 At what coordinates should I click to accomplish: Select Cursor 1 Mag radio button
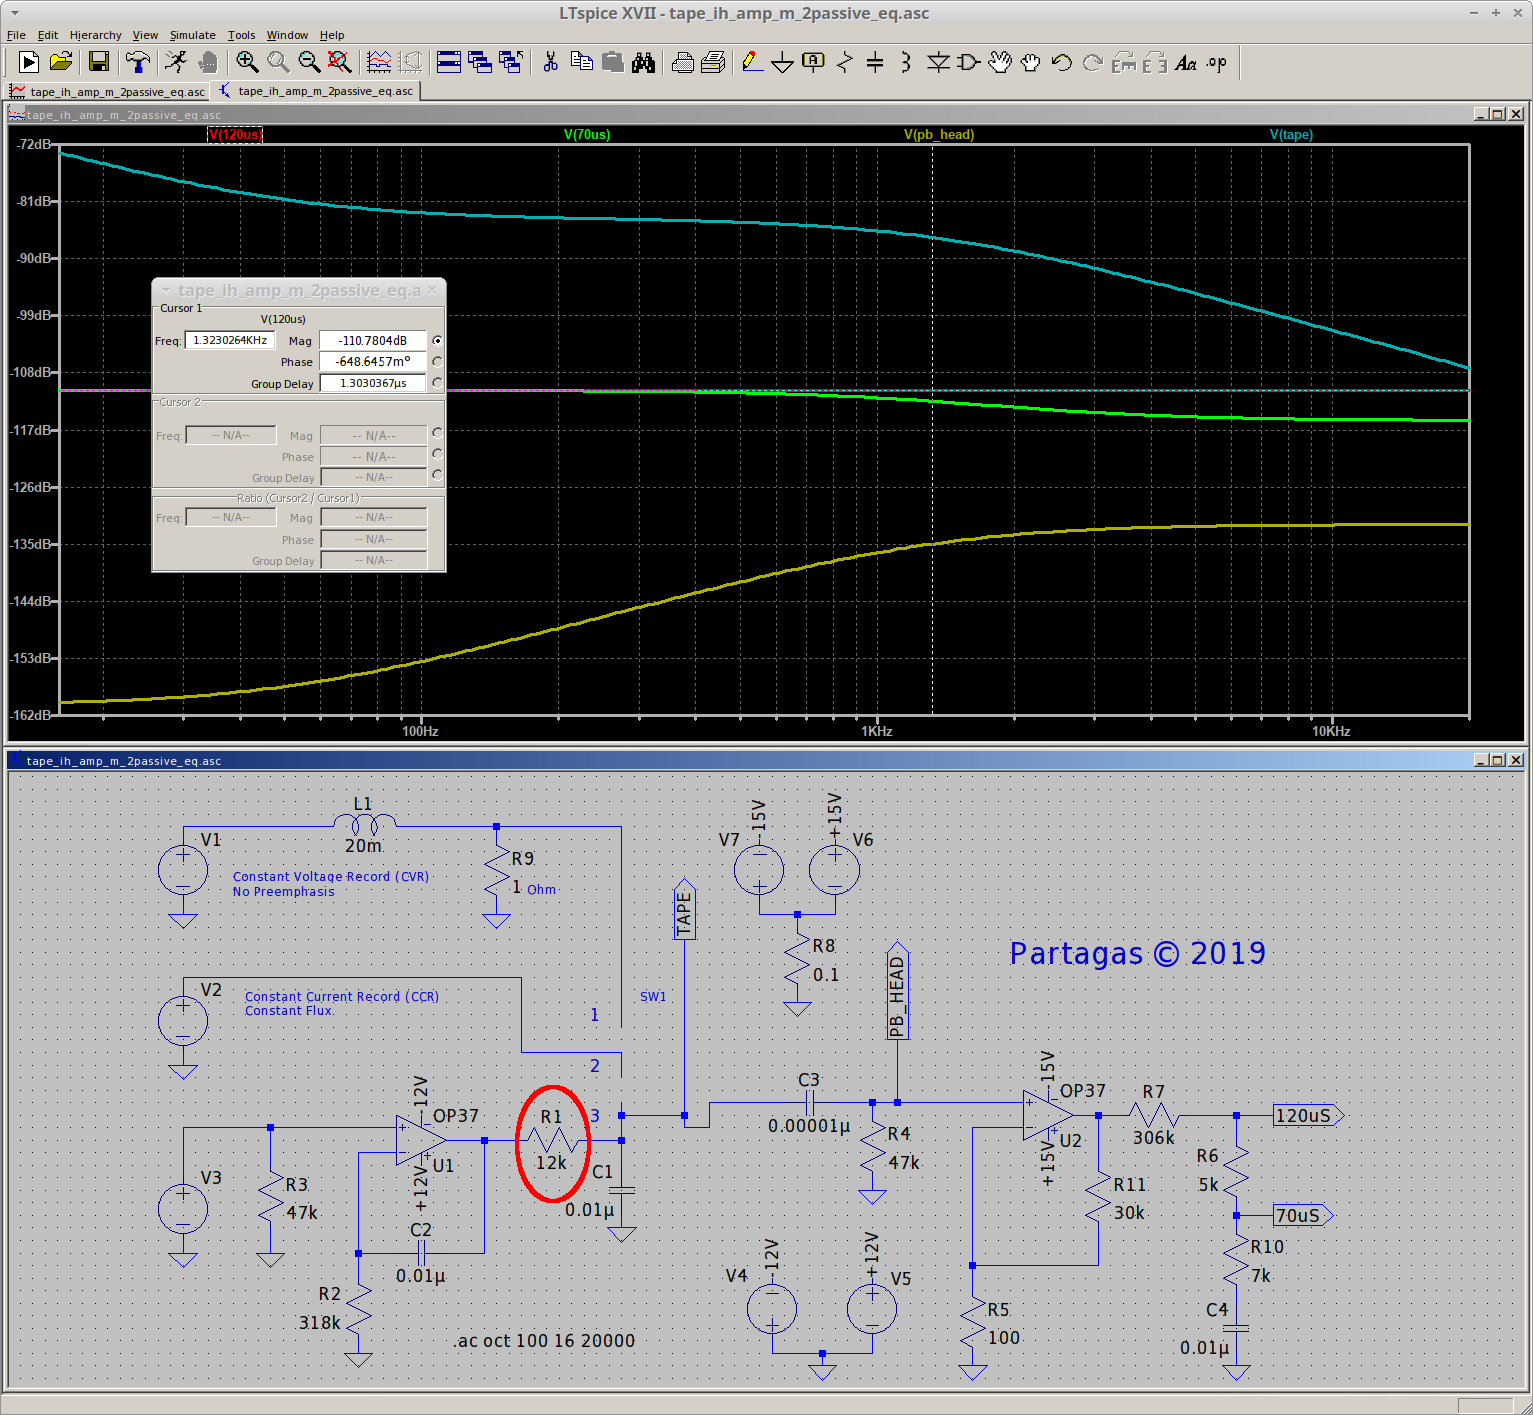click(x=437, y=341)
